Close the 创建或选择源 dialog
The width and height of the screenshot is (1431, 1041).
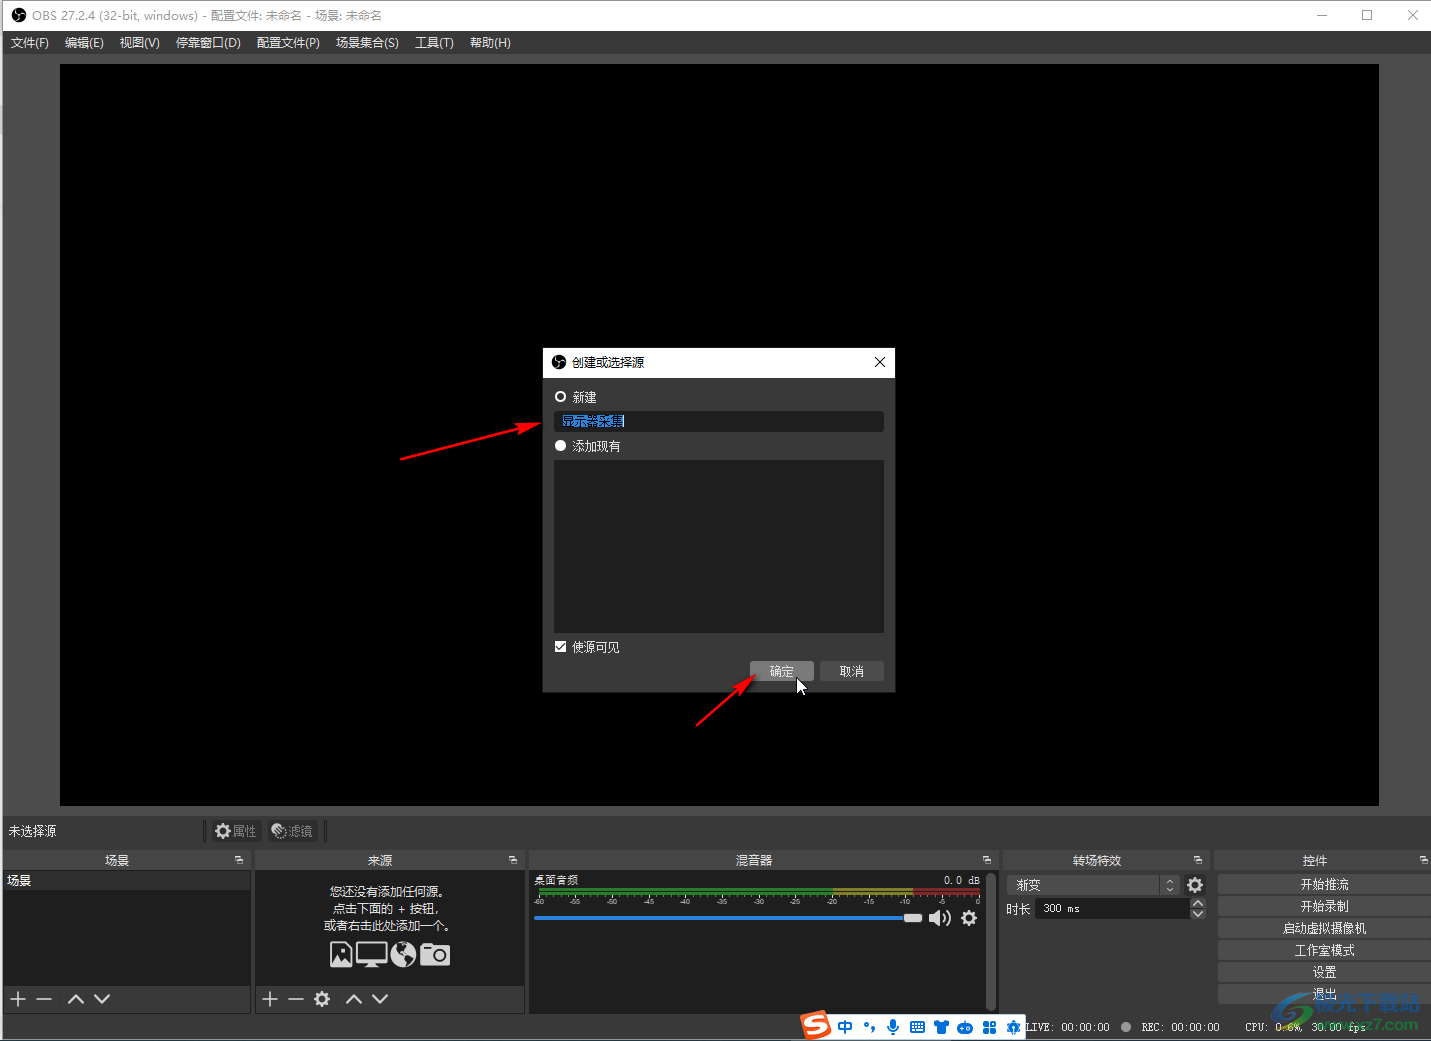(x=880, y=362)
